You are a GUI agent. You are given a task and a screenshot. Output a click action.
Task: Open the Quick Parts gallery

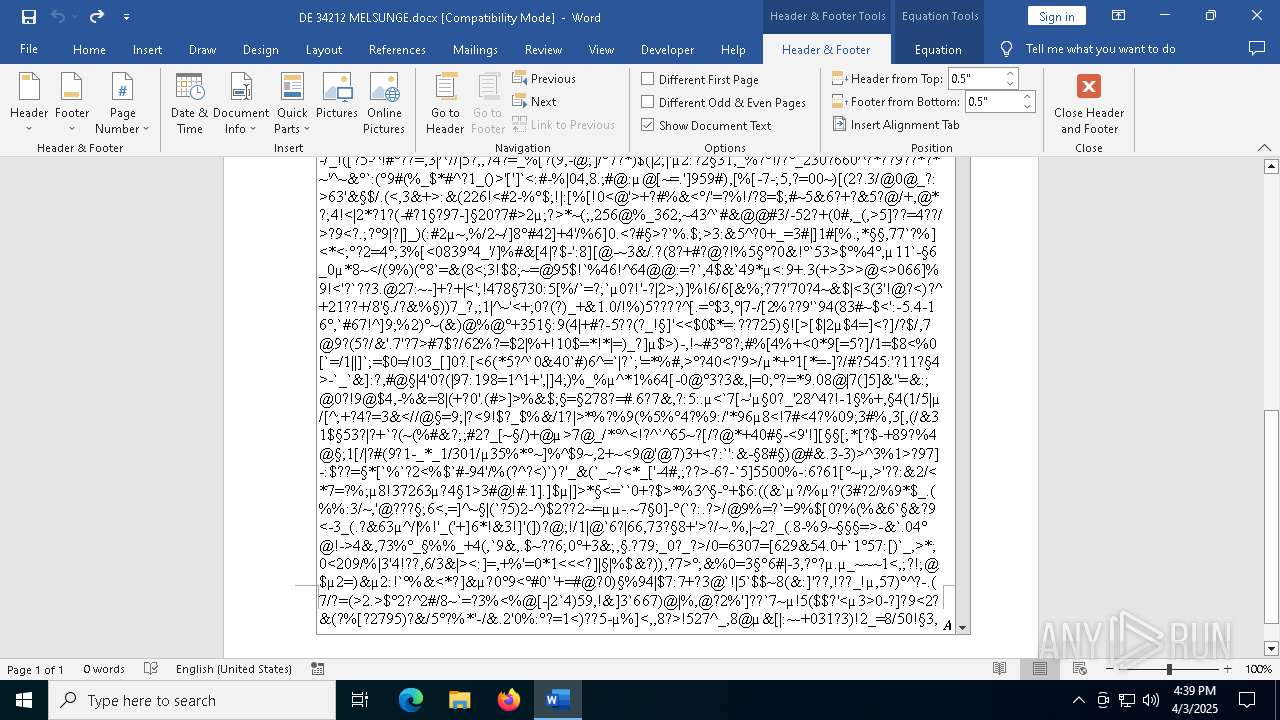pyautogui.click(x=292, y=103)
